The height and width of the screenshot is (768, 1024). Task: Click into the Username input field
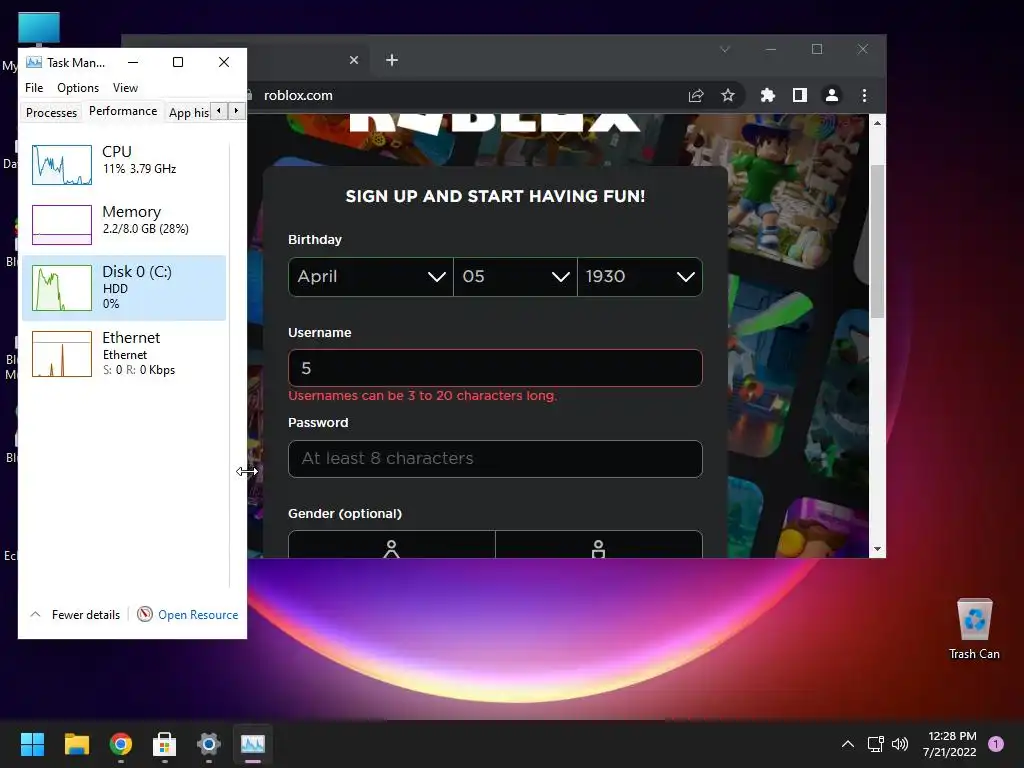point(495,368)
